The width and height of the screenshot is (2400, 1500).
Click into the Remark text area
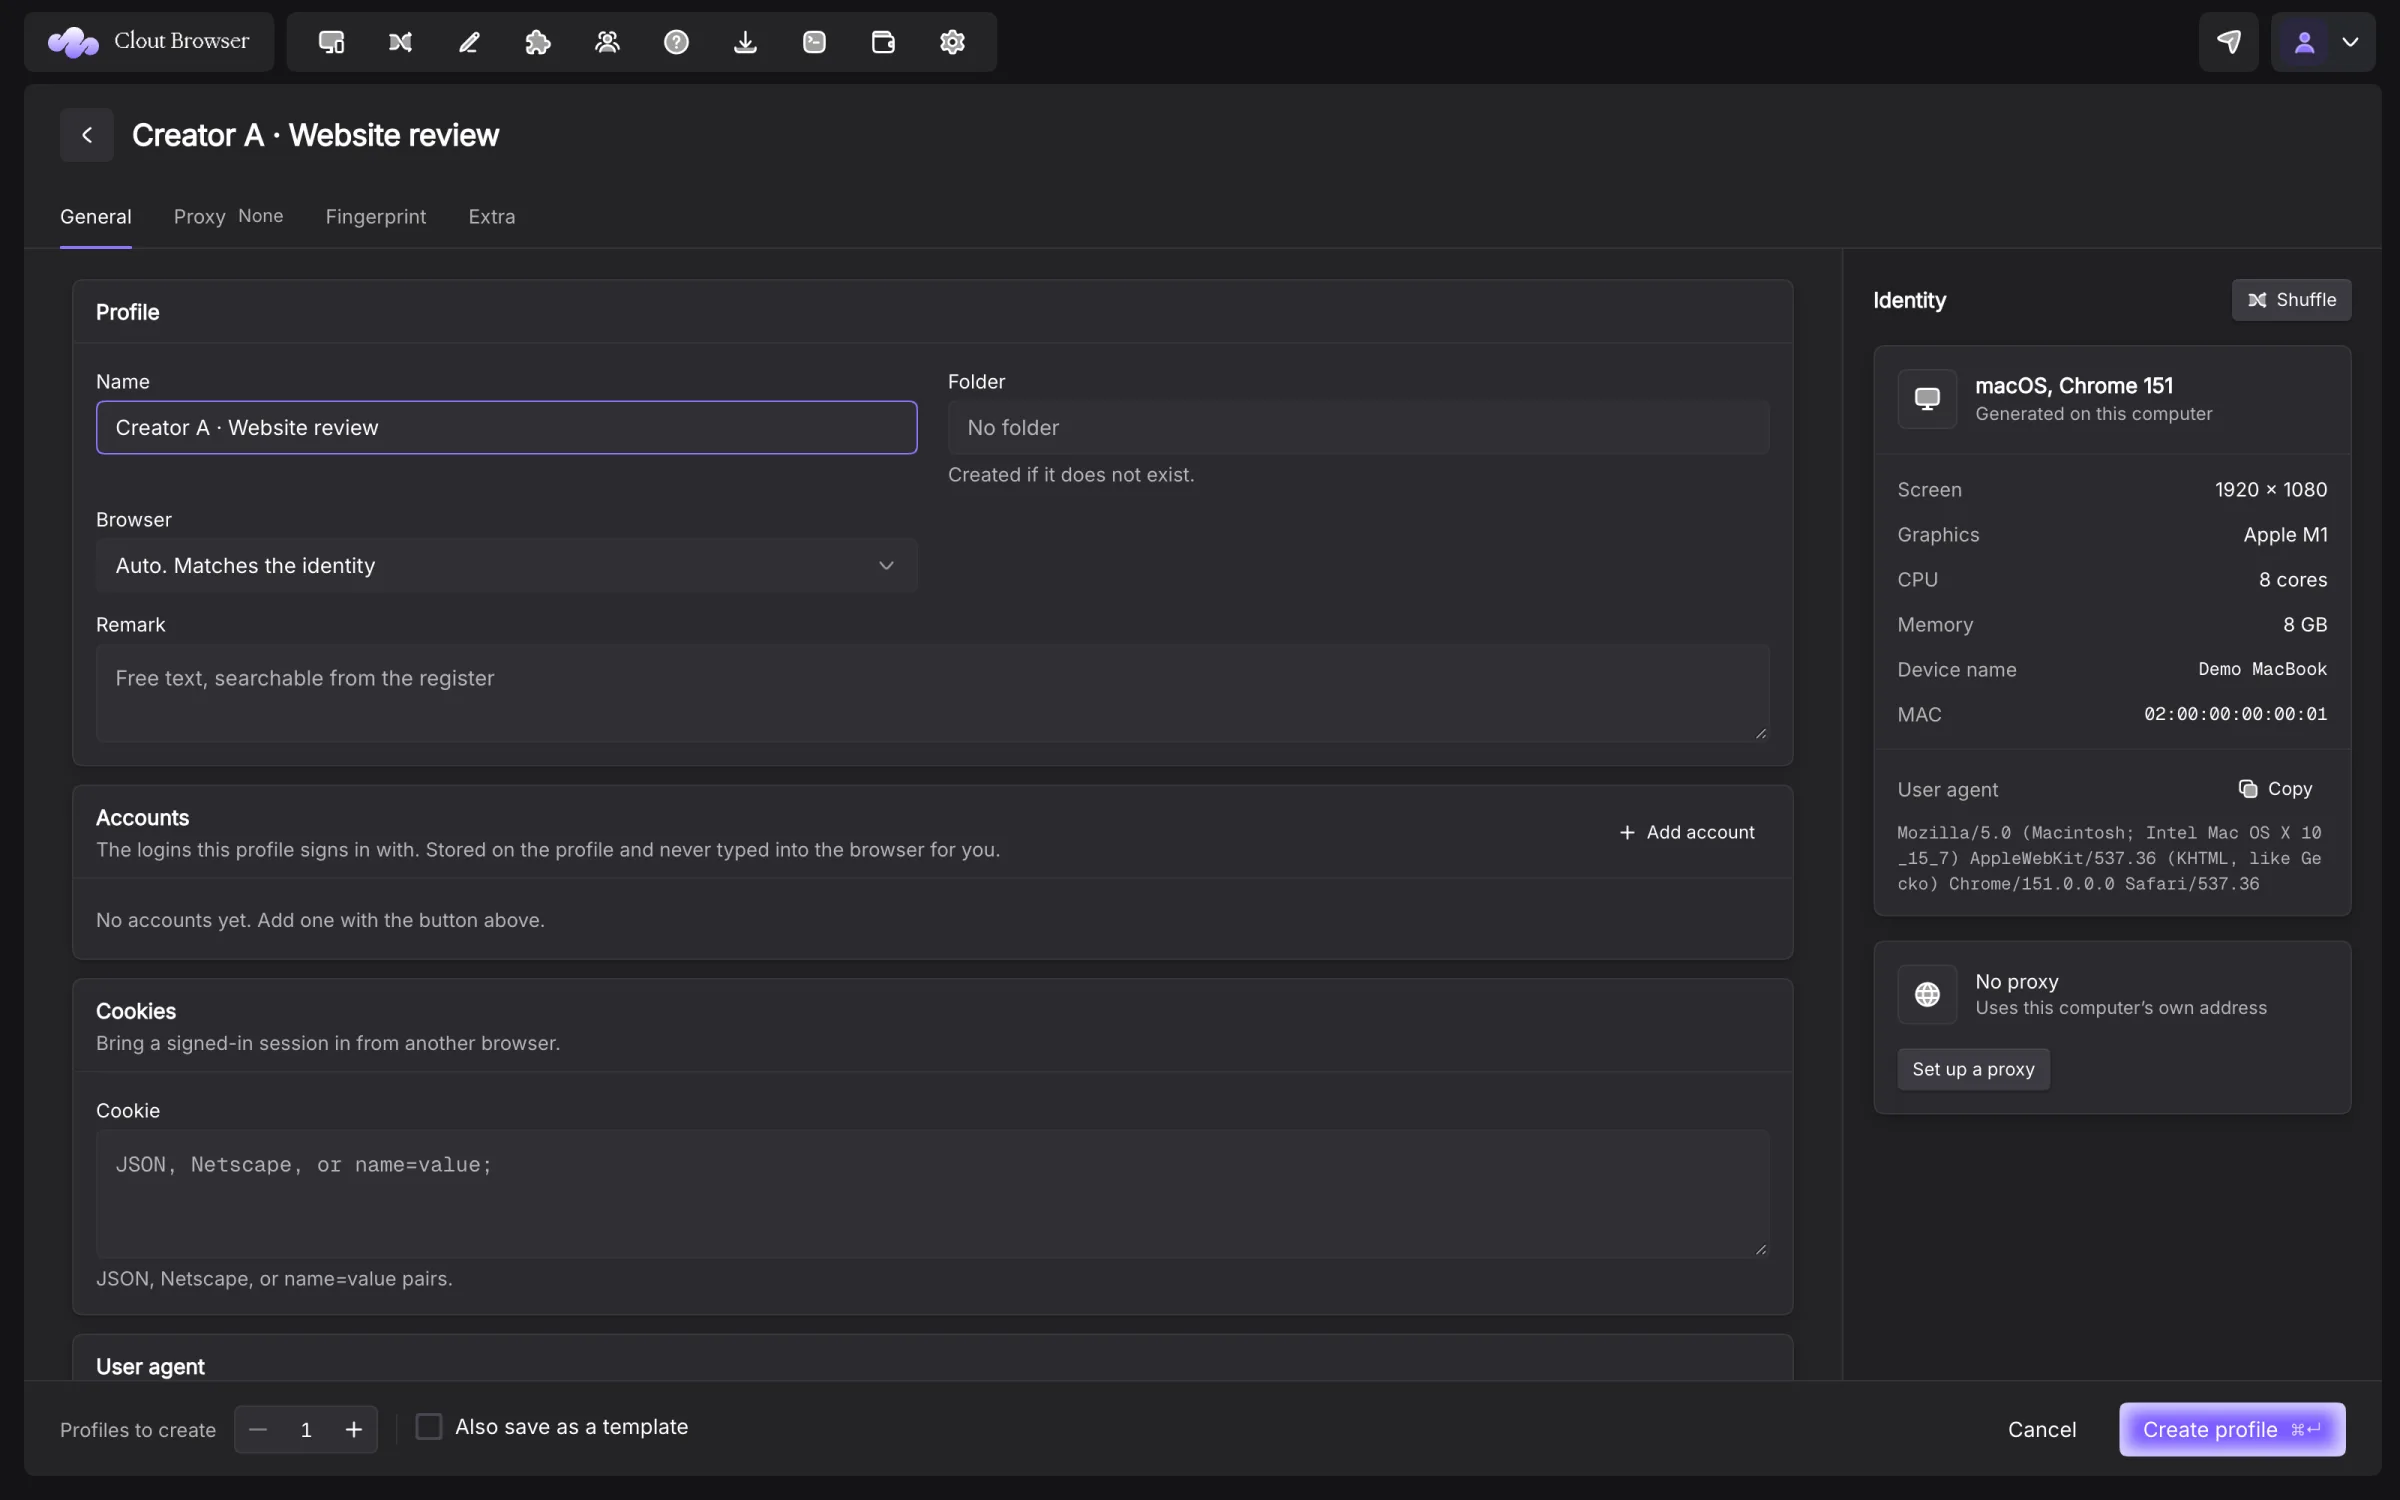(932, 693)
